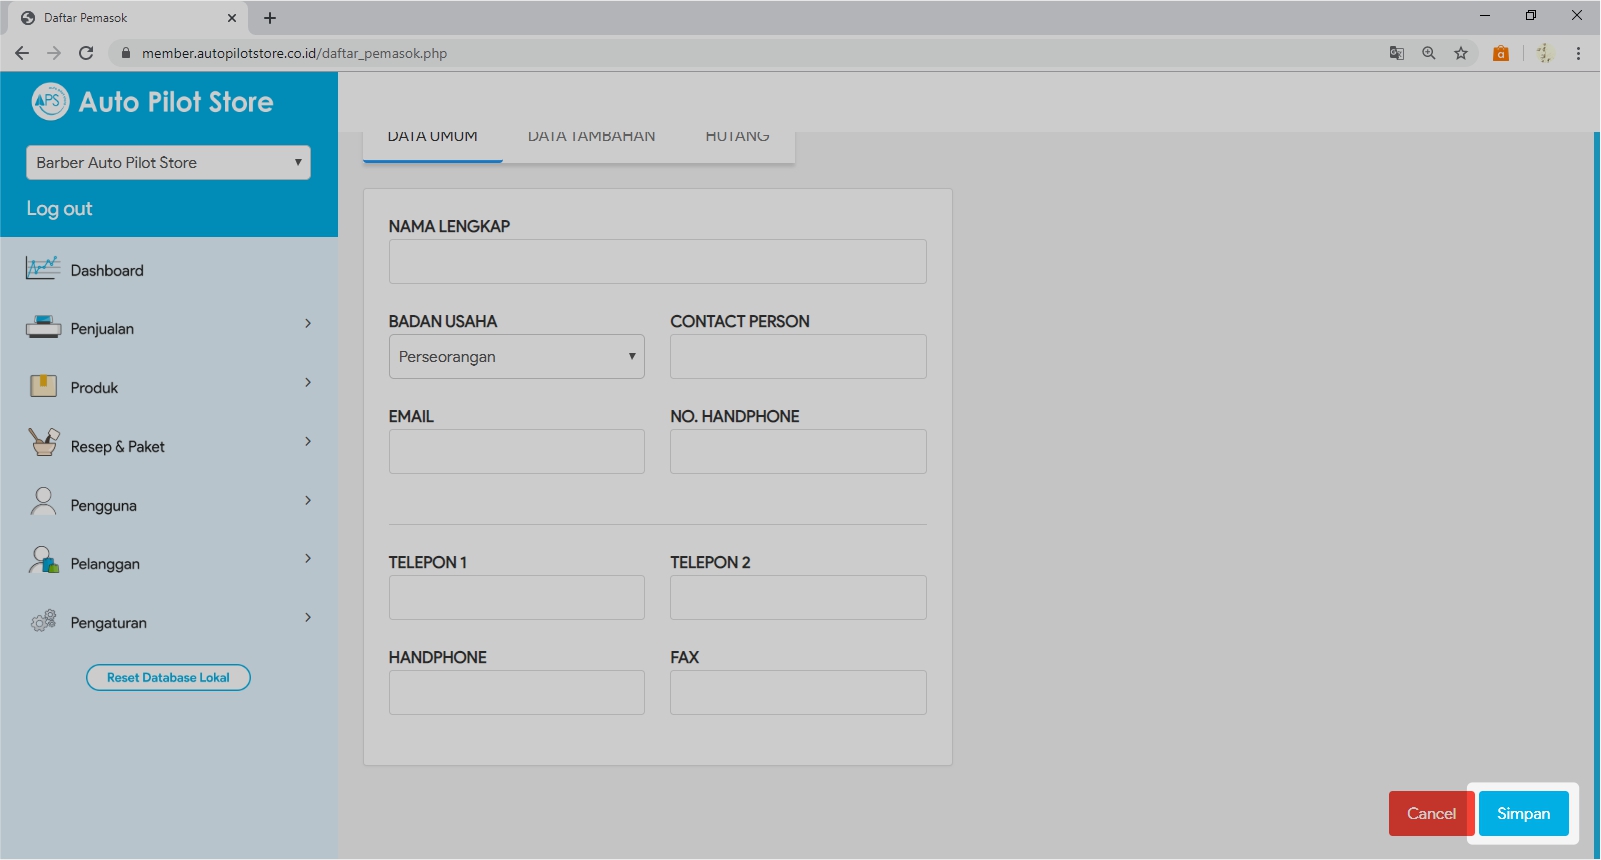This screenshot has height=860, width=1601.
Task: Click the Auto Pilot Store logo
Action: tap(50, 101)
